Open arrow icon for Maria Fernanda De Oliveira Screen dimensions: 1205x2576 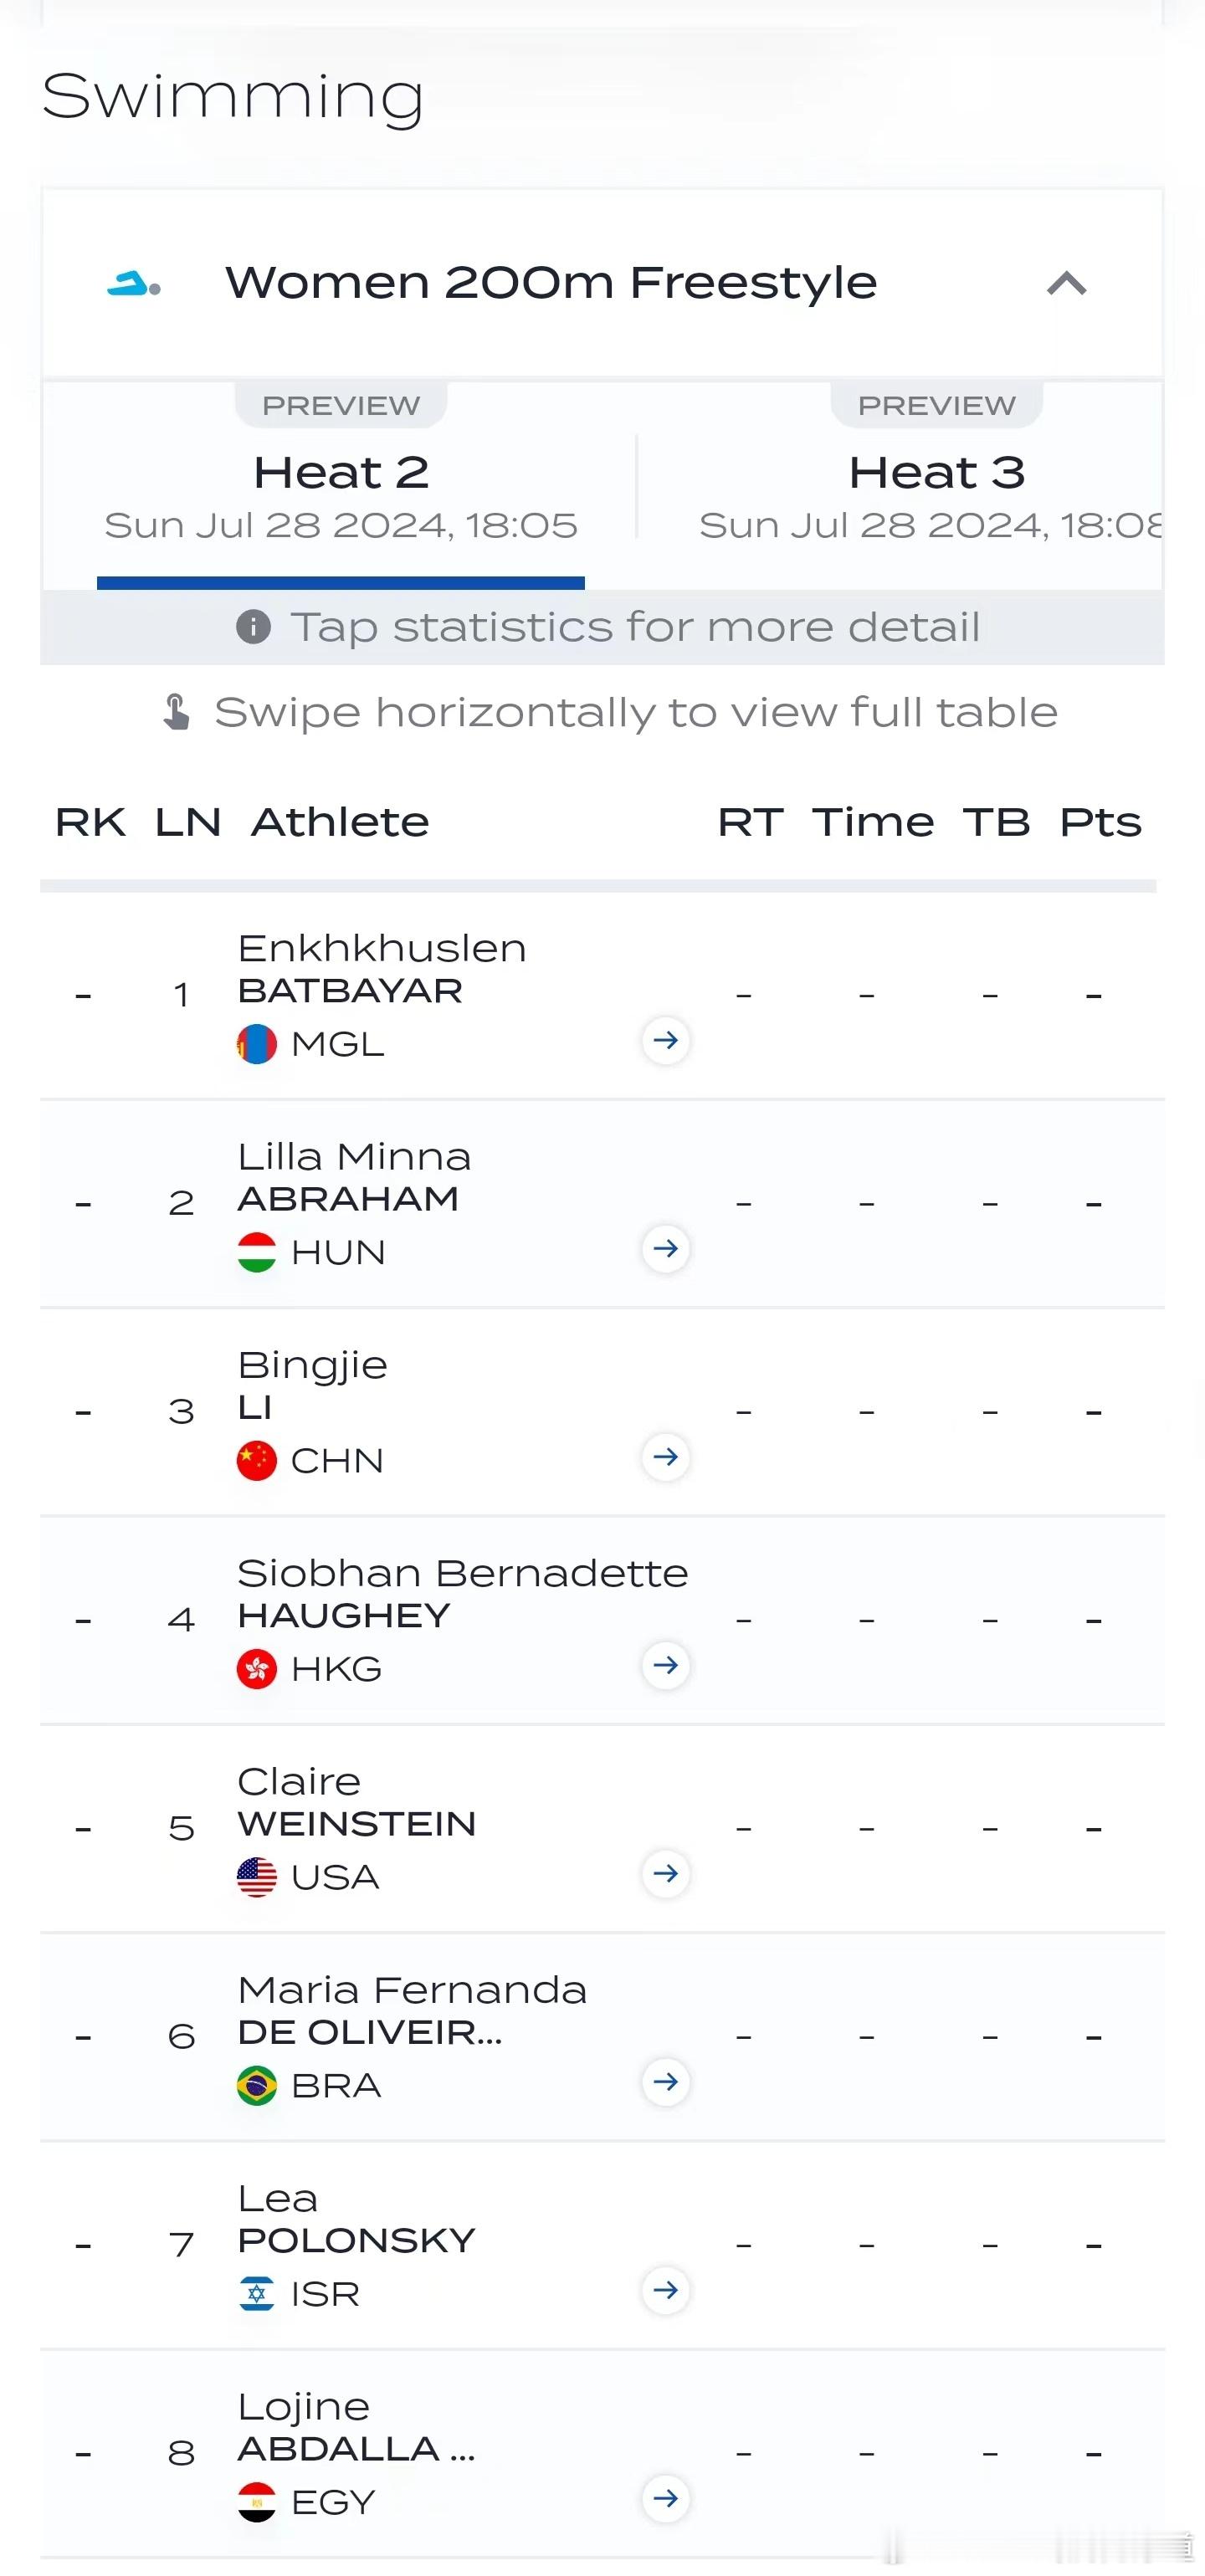666,2082
